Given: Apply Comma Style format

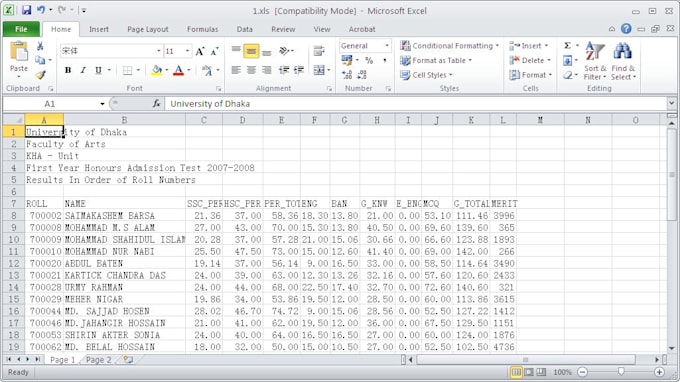Looking at the screenshot, I should (385, 61).
